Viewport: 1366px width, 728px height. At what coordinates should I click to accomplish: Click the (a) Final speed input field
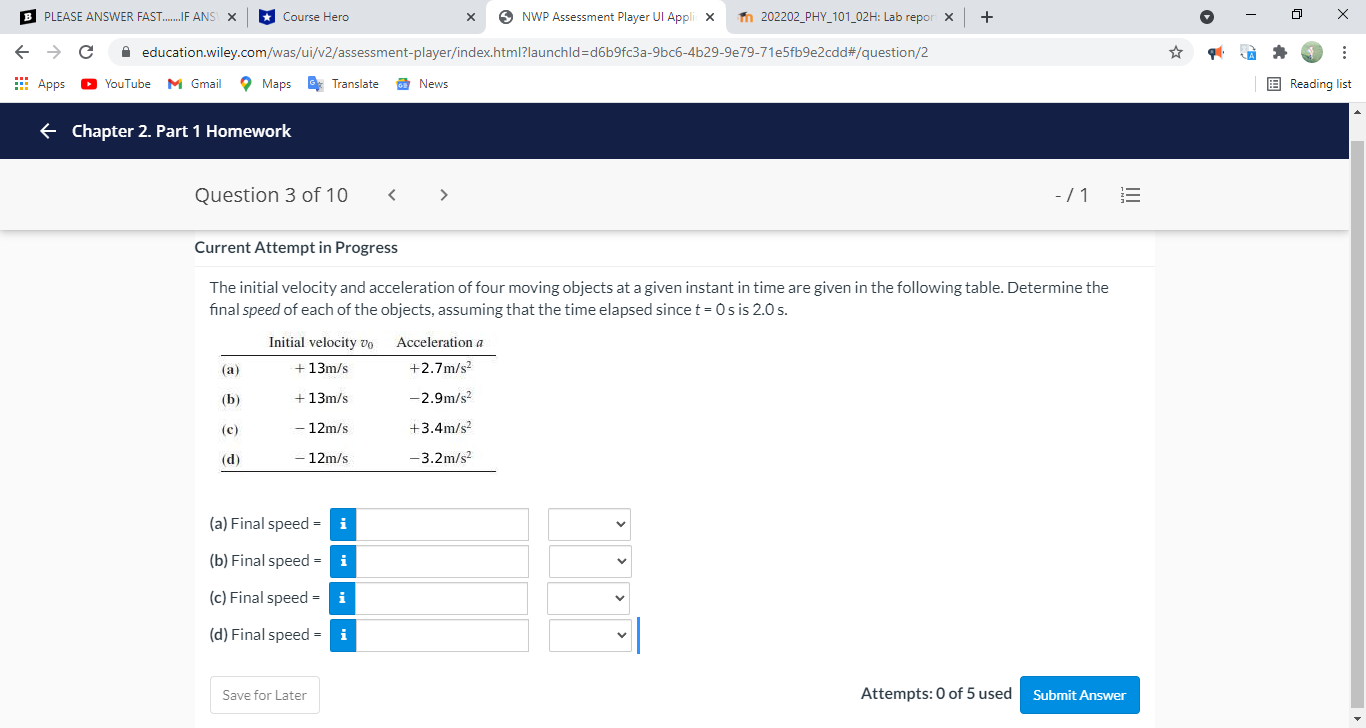(442, 524)
